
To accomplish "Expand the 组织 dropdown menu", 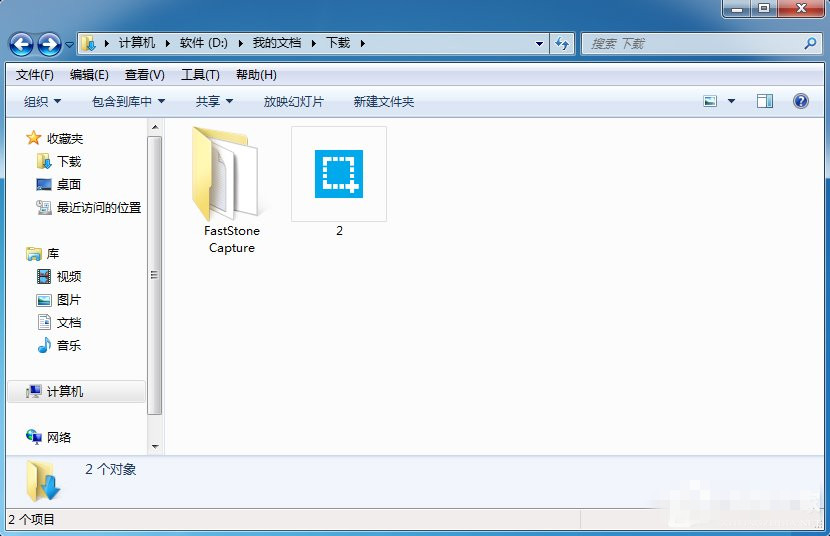I will [42, 101].
